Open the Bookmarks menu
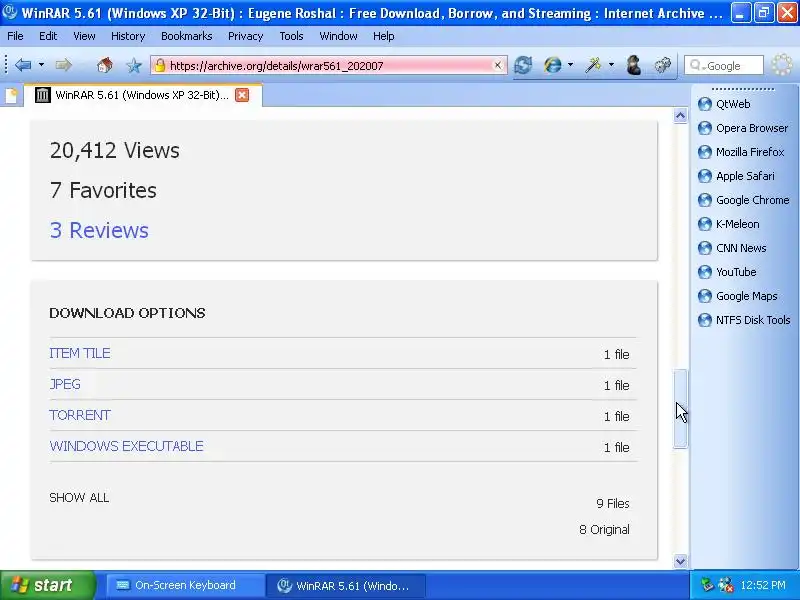This screenshot has height=600, width=800. (187, 36)
